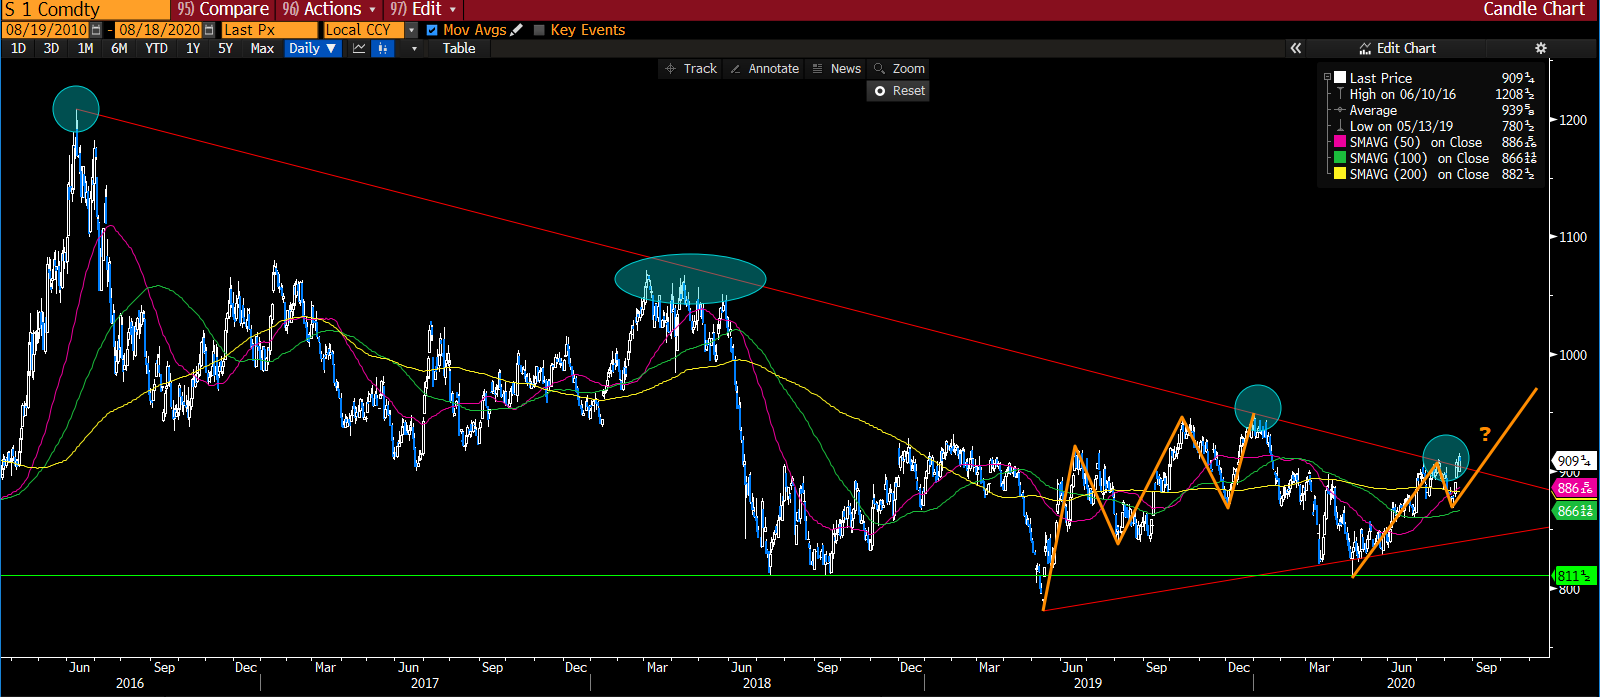Select the 3D time range
Screen dimensions: 1600x697
(51, 48)
